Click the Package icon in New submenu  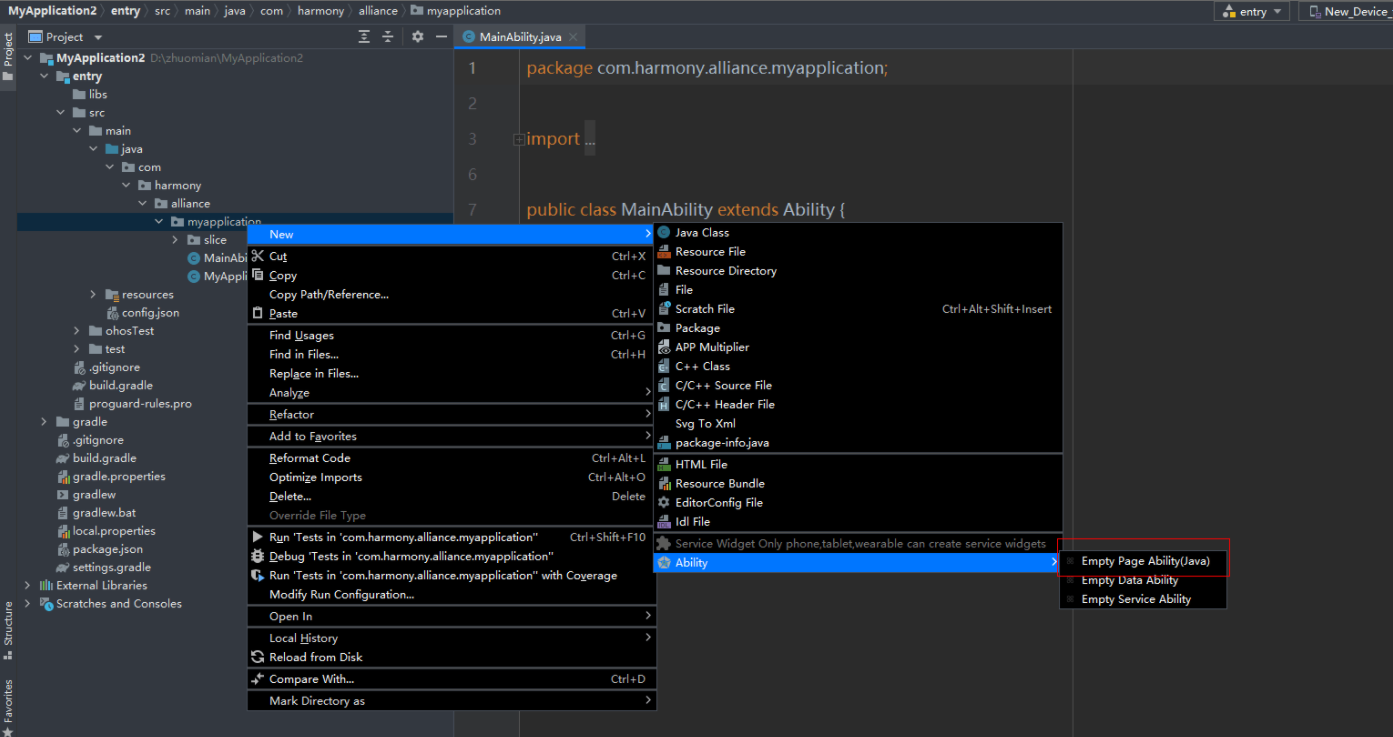tap(664, 328)
